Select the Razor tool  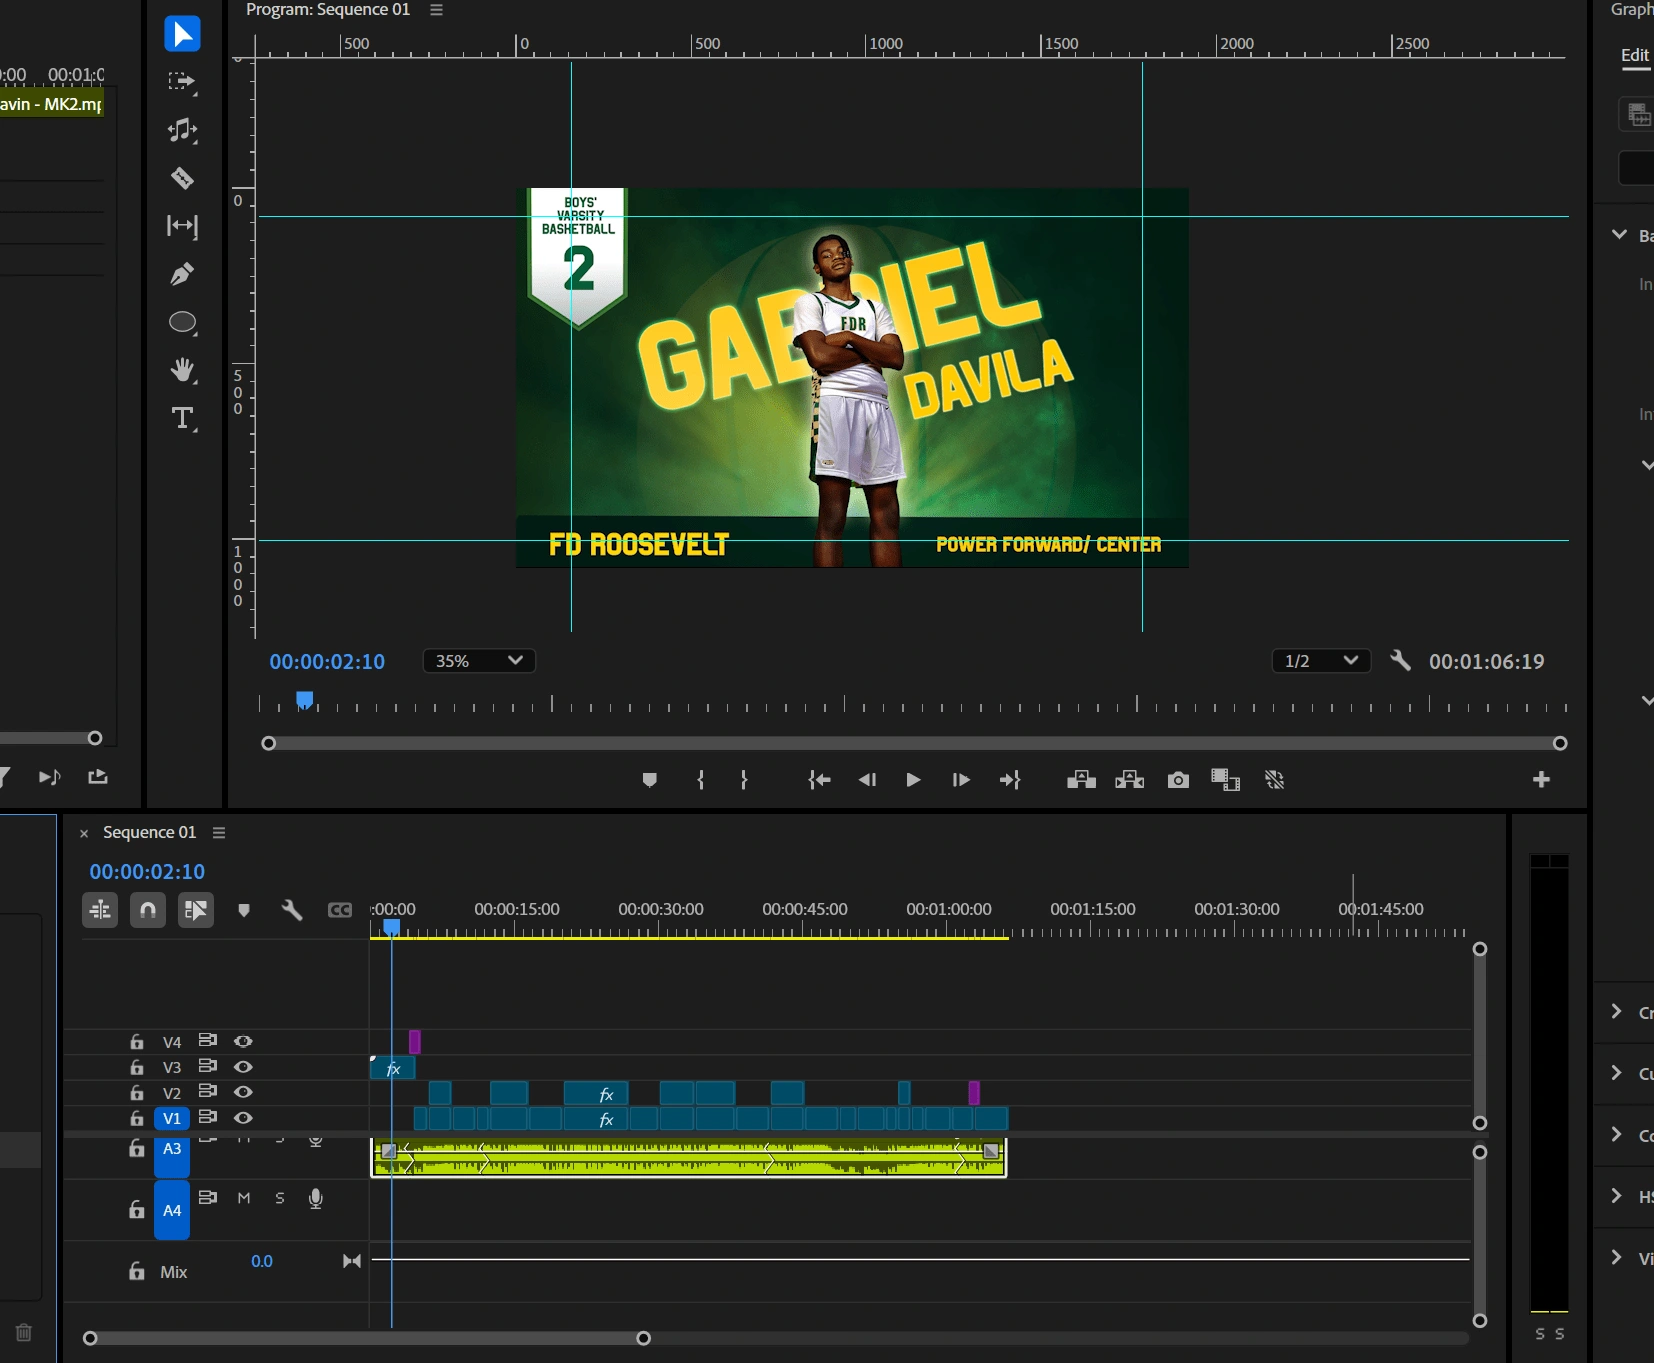(x=182, y=178)
